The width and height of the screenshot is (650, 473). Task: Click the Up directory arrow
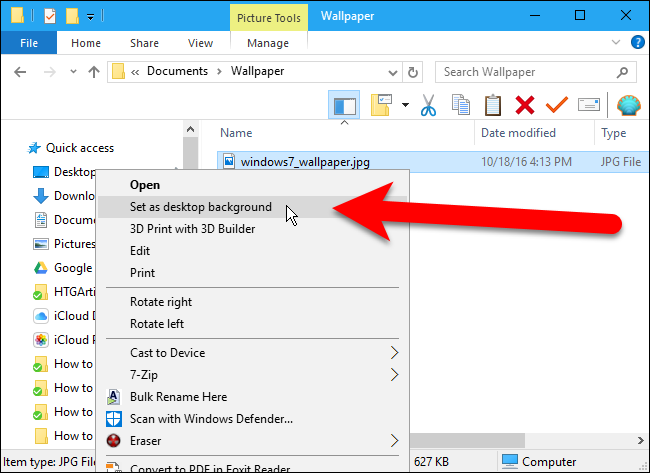[x=93, y=72]
